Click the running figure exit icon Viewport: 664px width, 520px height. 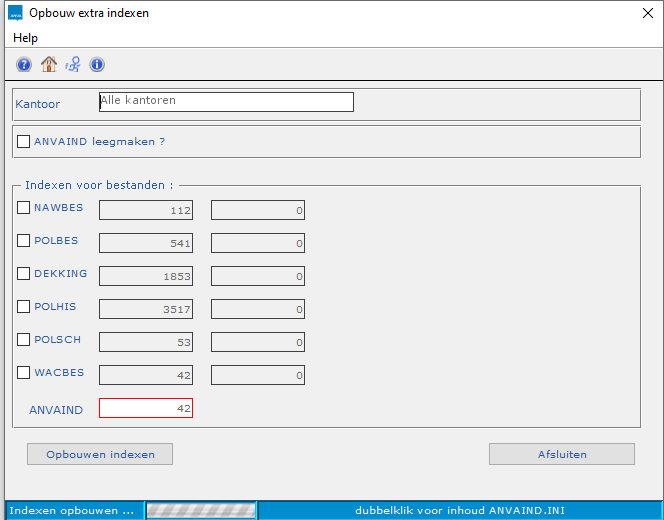coord(73,65)
